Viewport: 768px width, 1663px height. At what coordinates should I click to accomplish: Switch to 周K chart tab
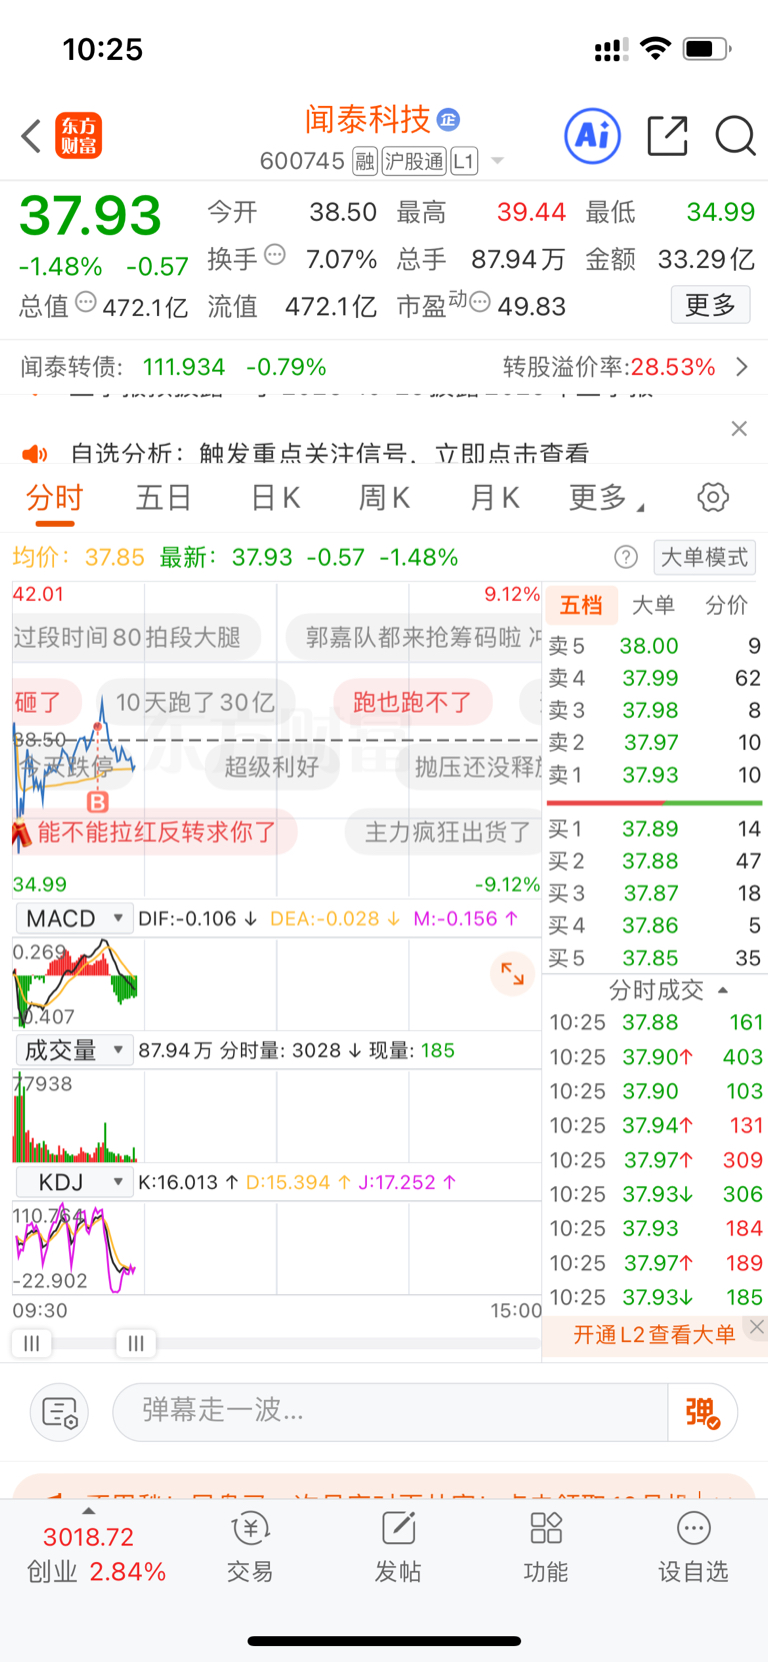click(x=384, y=498)
